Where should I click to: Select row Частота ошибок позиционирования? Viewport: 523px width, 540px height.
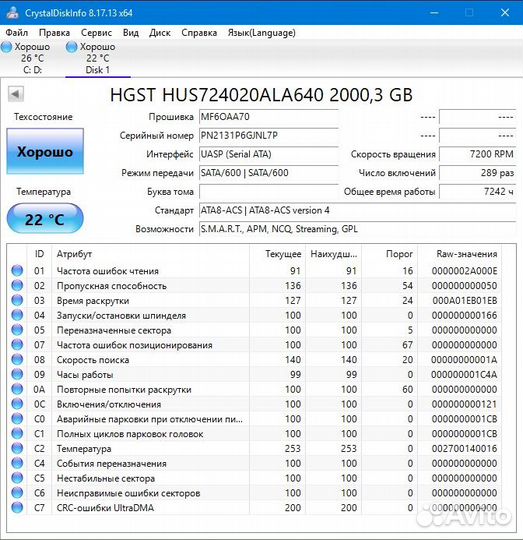coord(254,345)
